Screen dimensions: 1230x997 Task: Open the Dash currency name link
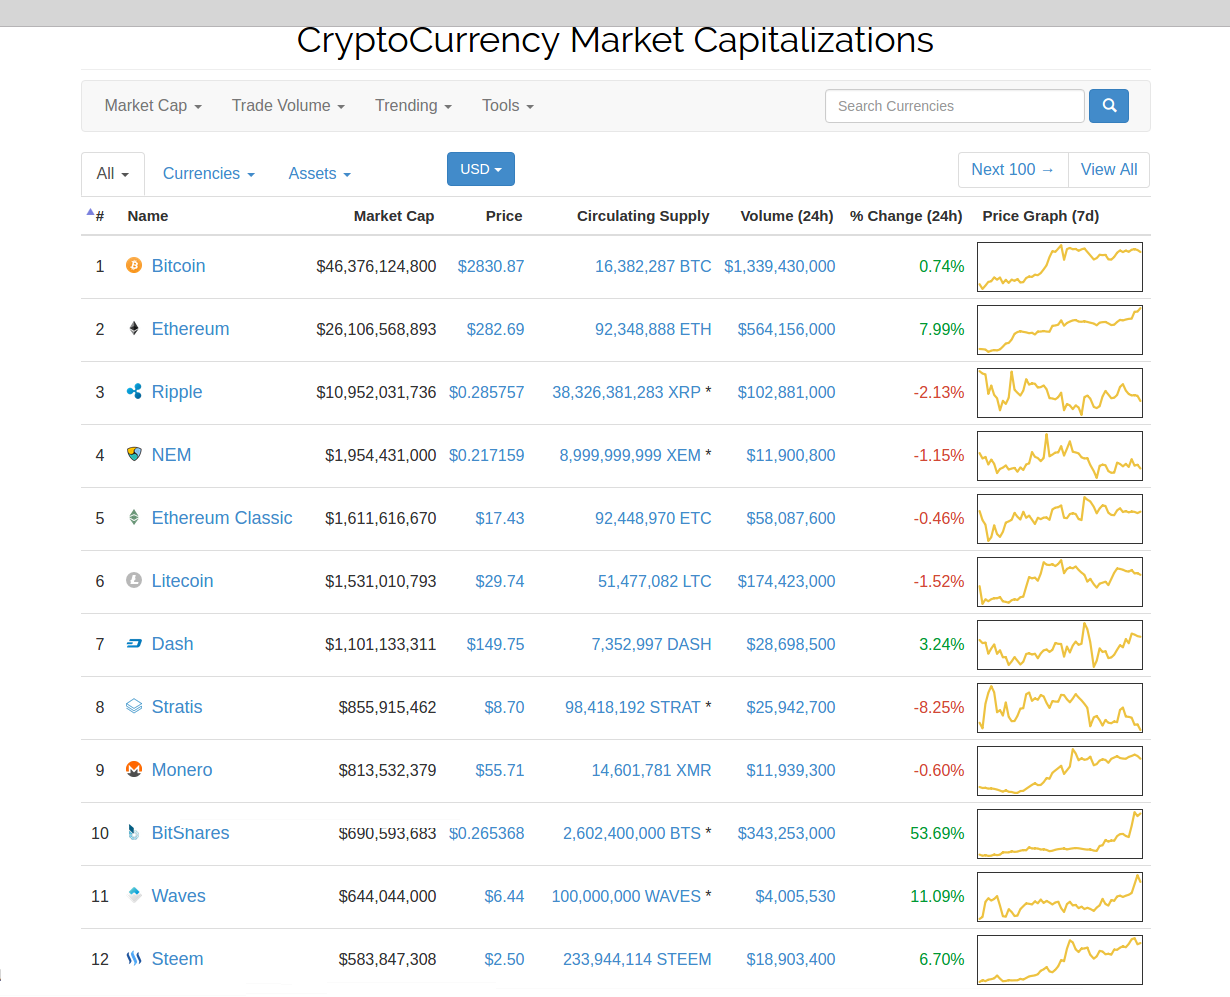click(173, 644)
